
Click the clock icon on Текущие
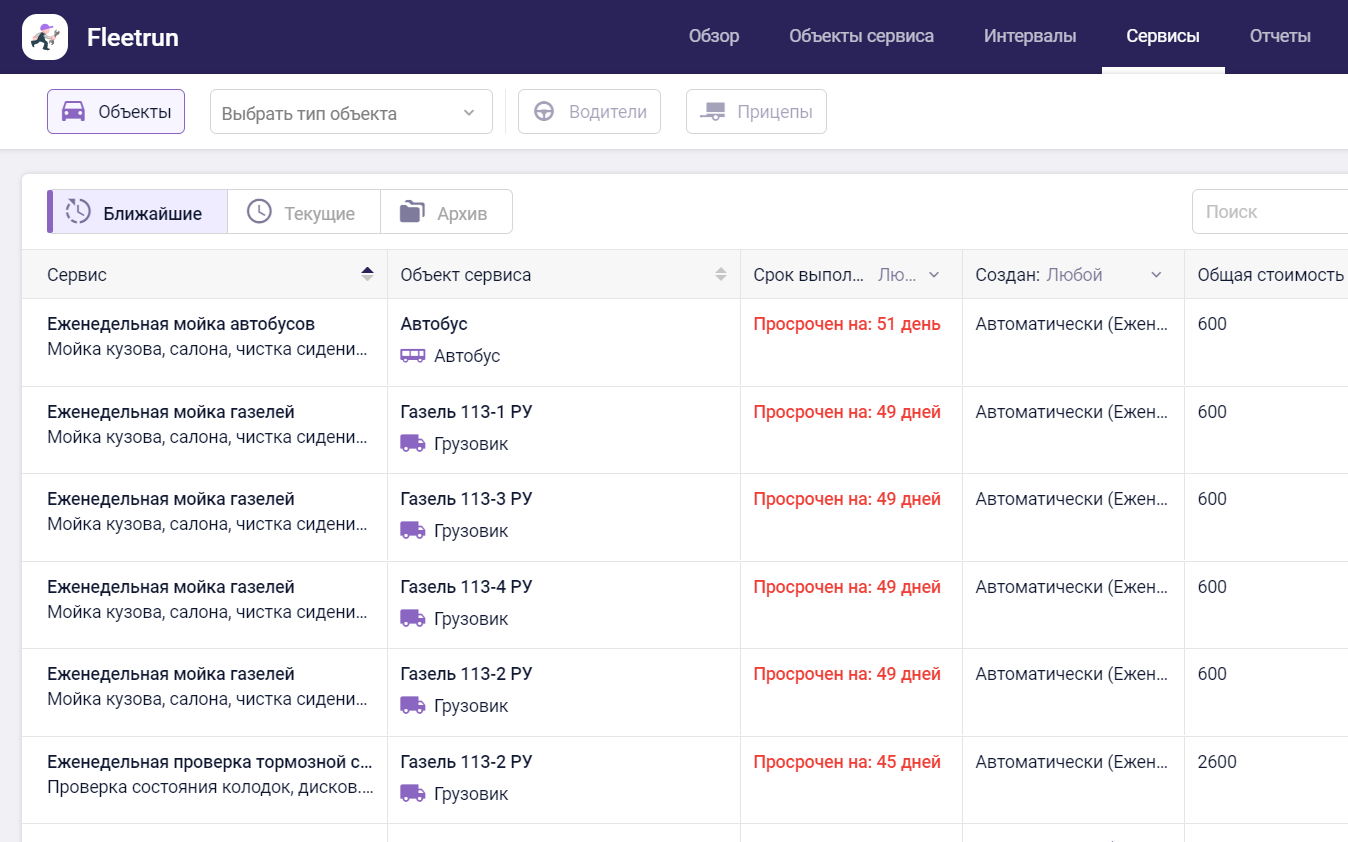click(259, 212)
